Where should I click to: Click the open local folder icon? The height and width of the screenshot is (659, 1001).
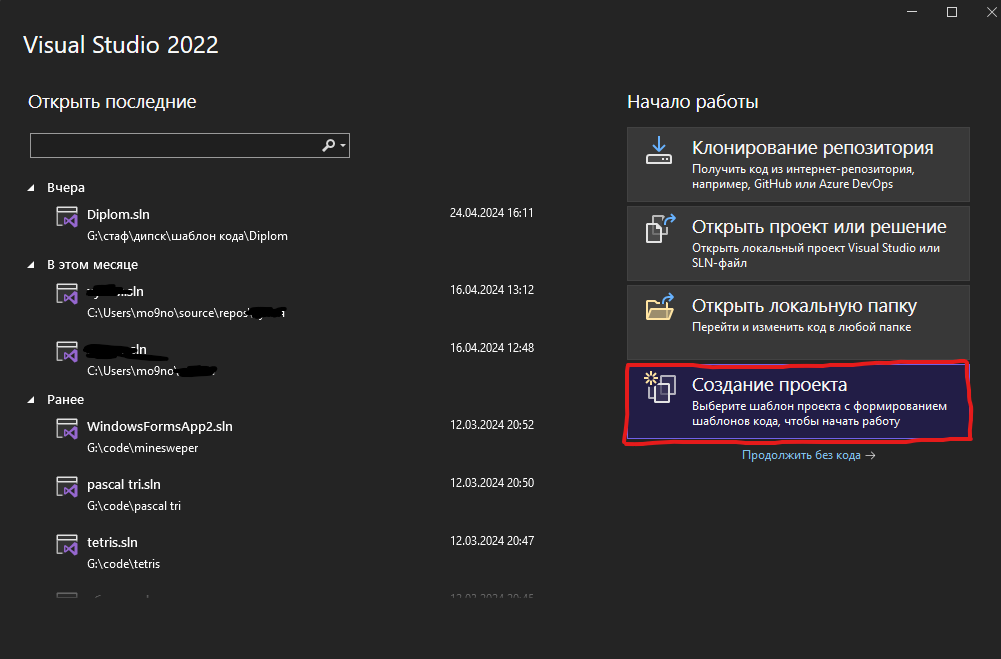tap(659, 307)
